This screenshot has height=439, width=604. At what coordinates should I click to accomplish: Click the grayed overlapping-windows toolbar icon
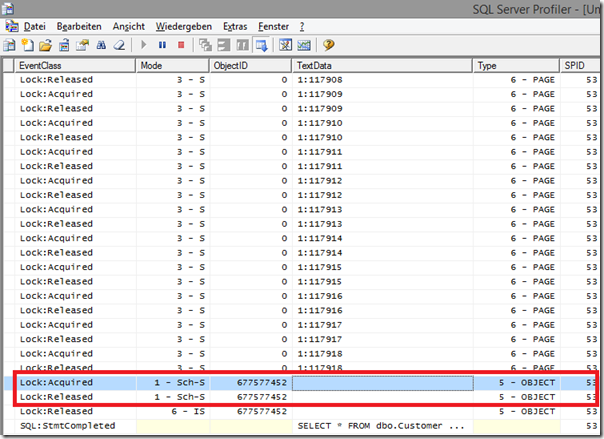coord(205,45)
